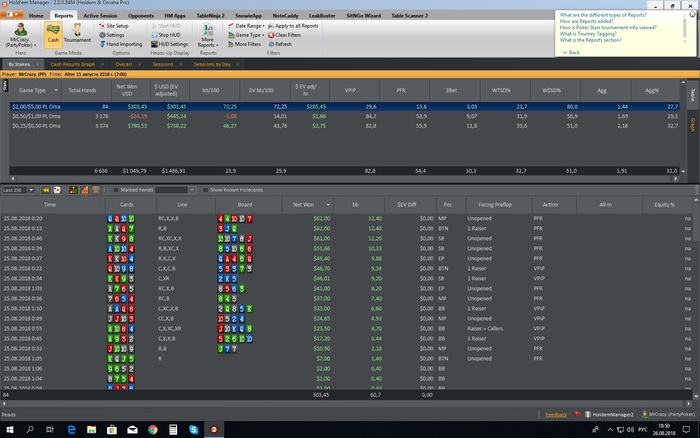Screen dimensions: 700x438
Task: Click the Back link in help panel
Action: (x=571, y=52)
